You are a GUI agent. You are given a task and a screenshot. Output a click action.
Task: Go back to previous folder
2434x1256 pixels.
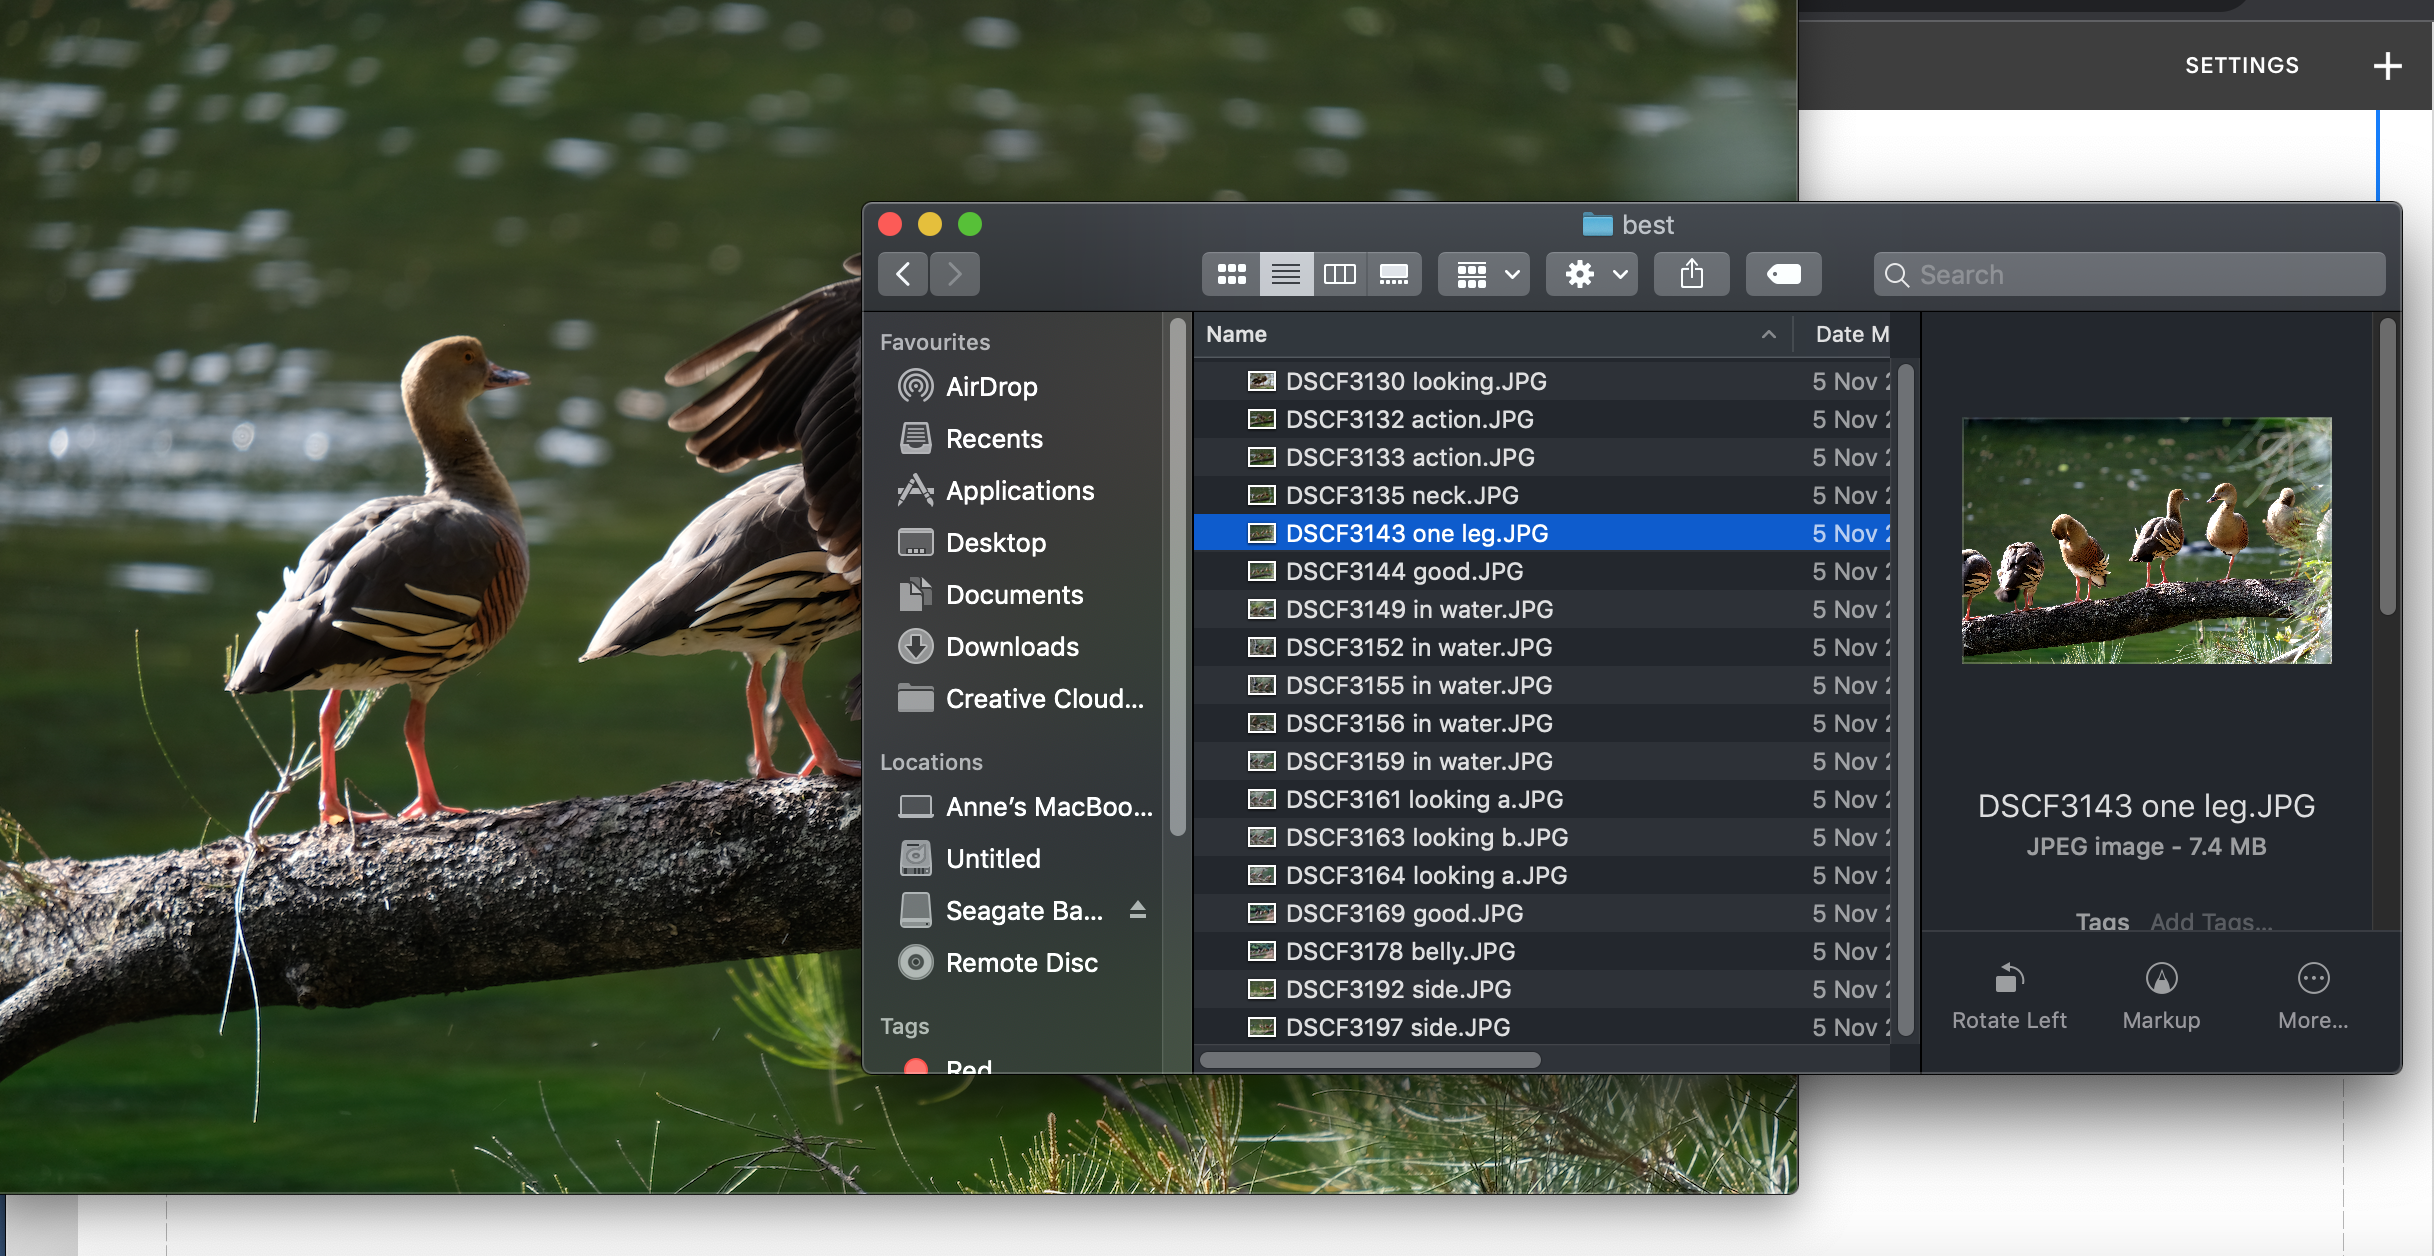point(903,274)
